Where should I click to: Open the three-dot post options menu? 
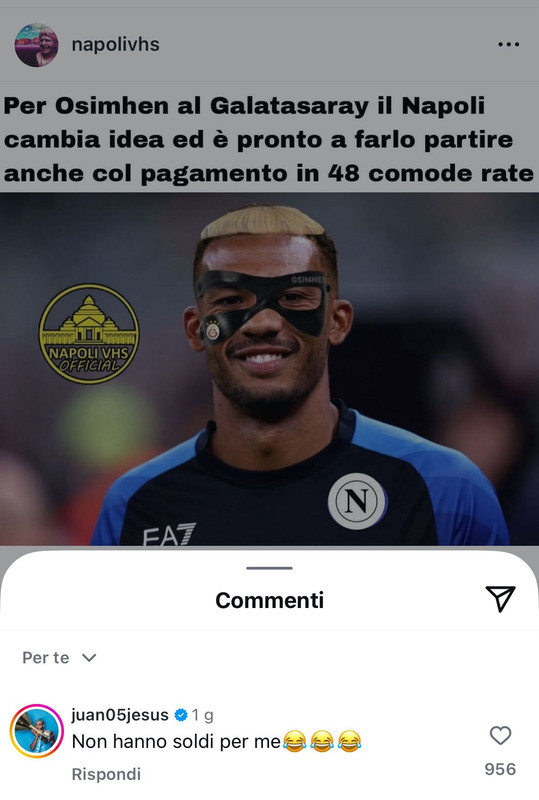[508, 45]
